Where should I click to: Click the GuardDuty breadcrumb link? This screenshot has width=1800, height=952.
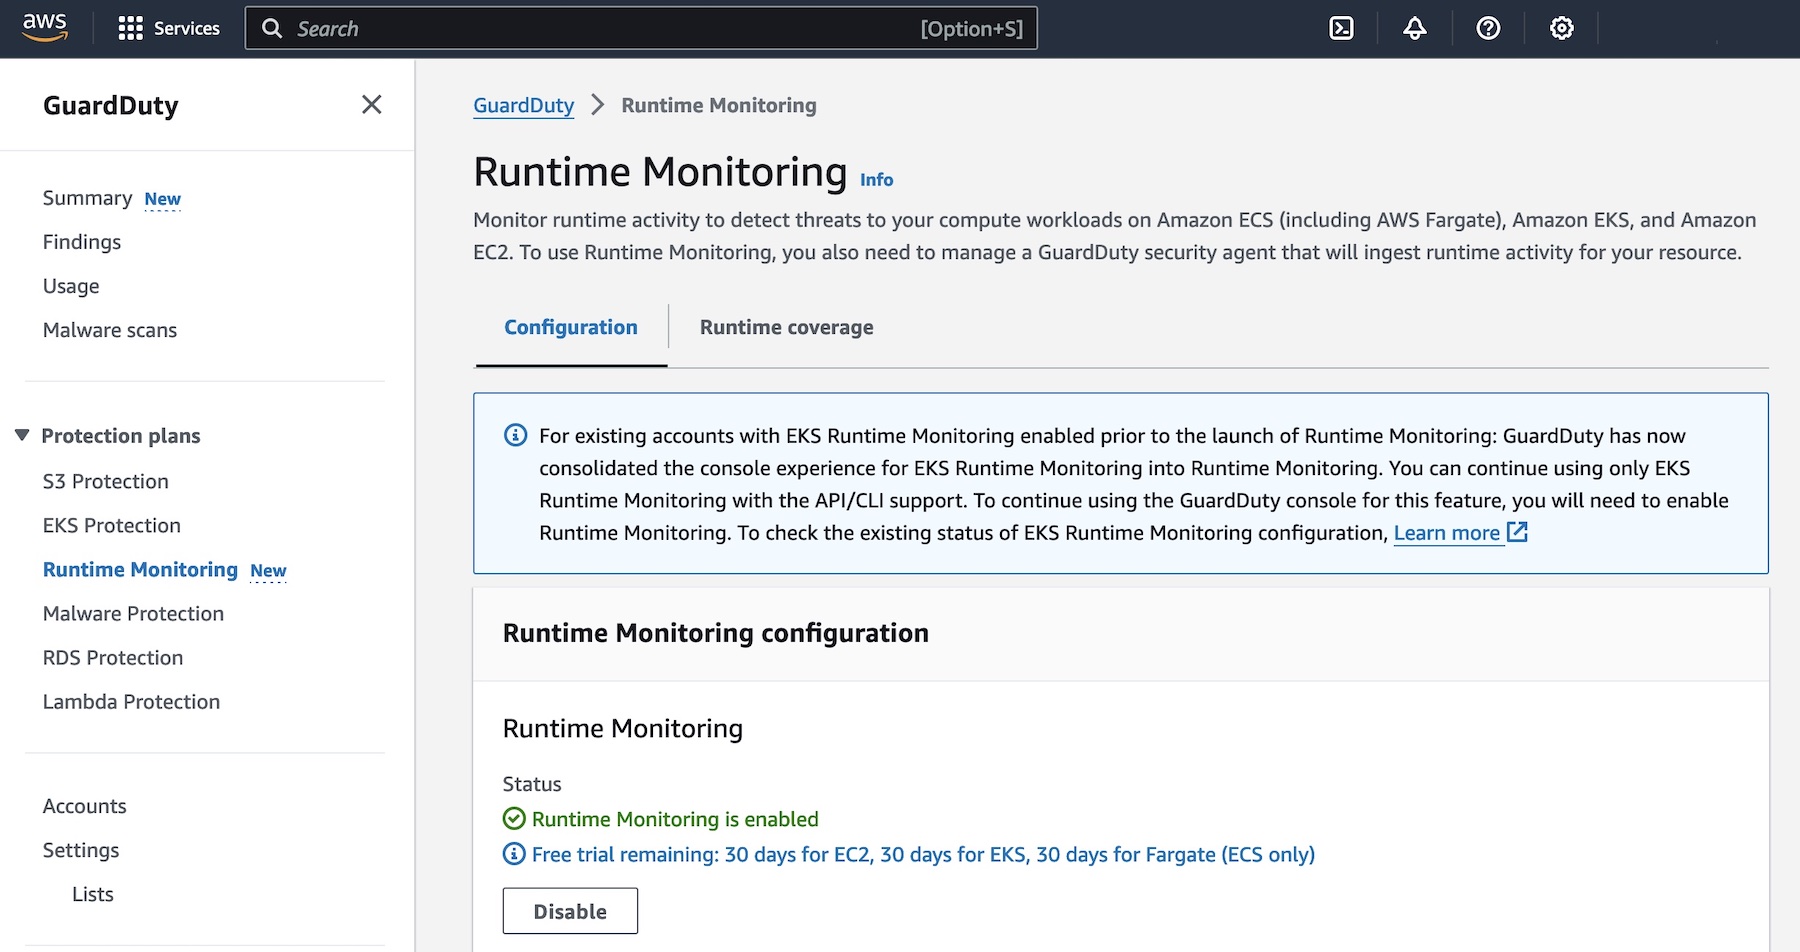pyautogui.click(x=523, y=106)
